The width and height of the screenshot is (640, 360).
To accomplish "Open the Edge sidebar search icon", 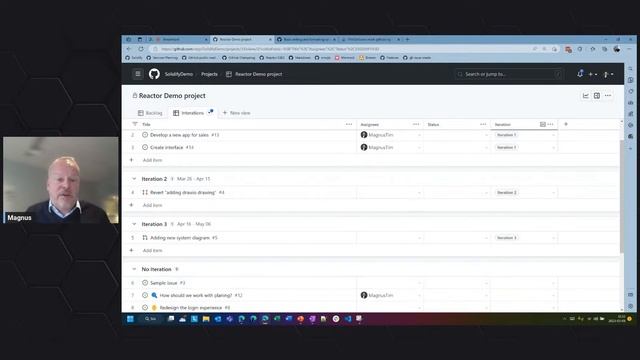I will click(x=631, y=69).
